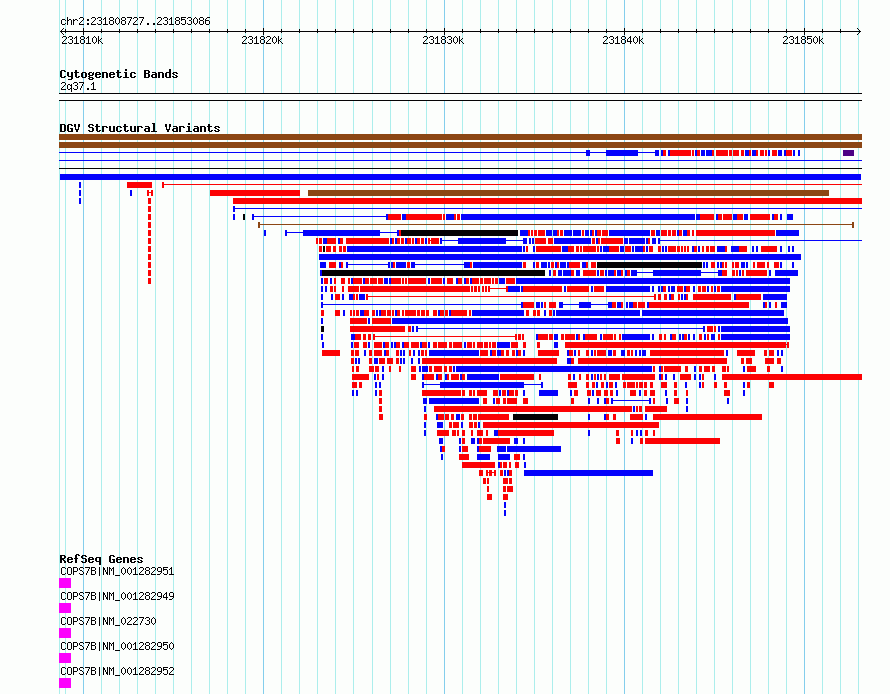Click the small purple variant near 231852k
The width and height of the screenshot is (890, 694).
tap(848, 153)
